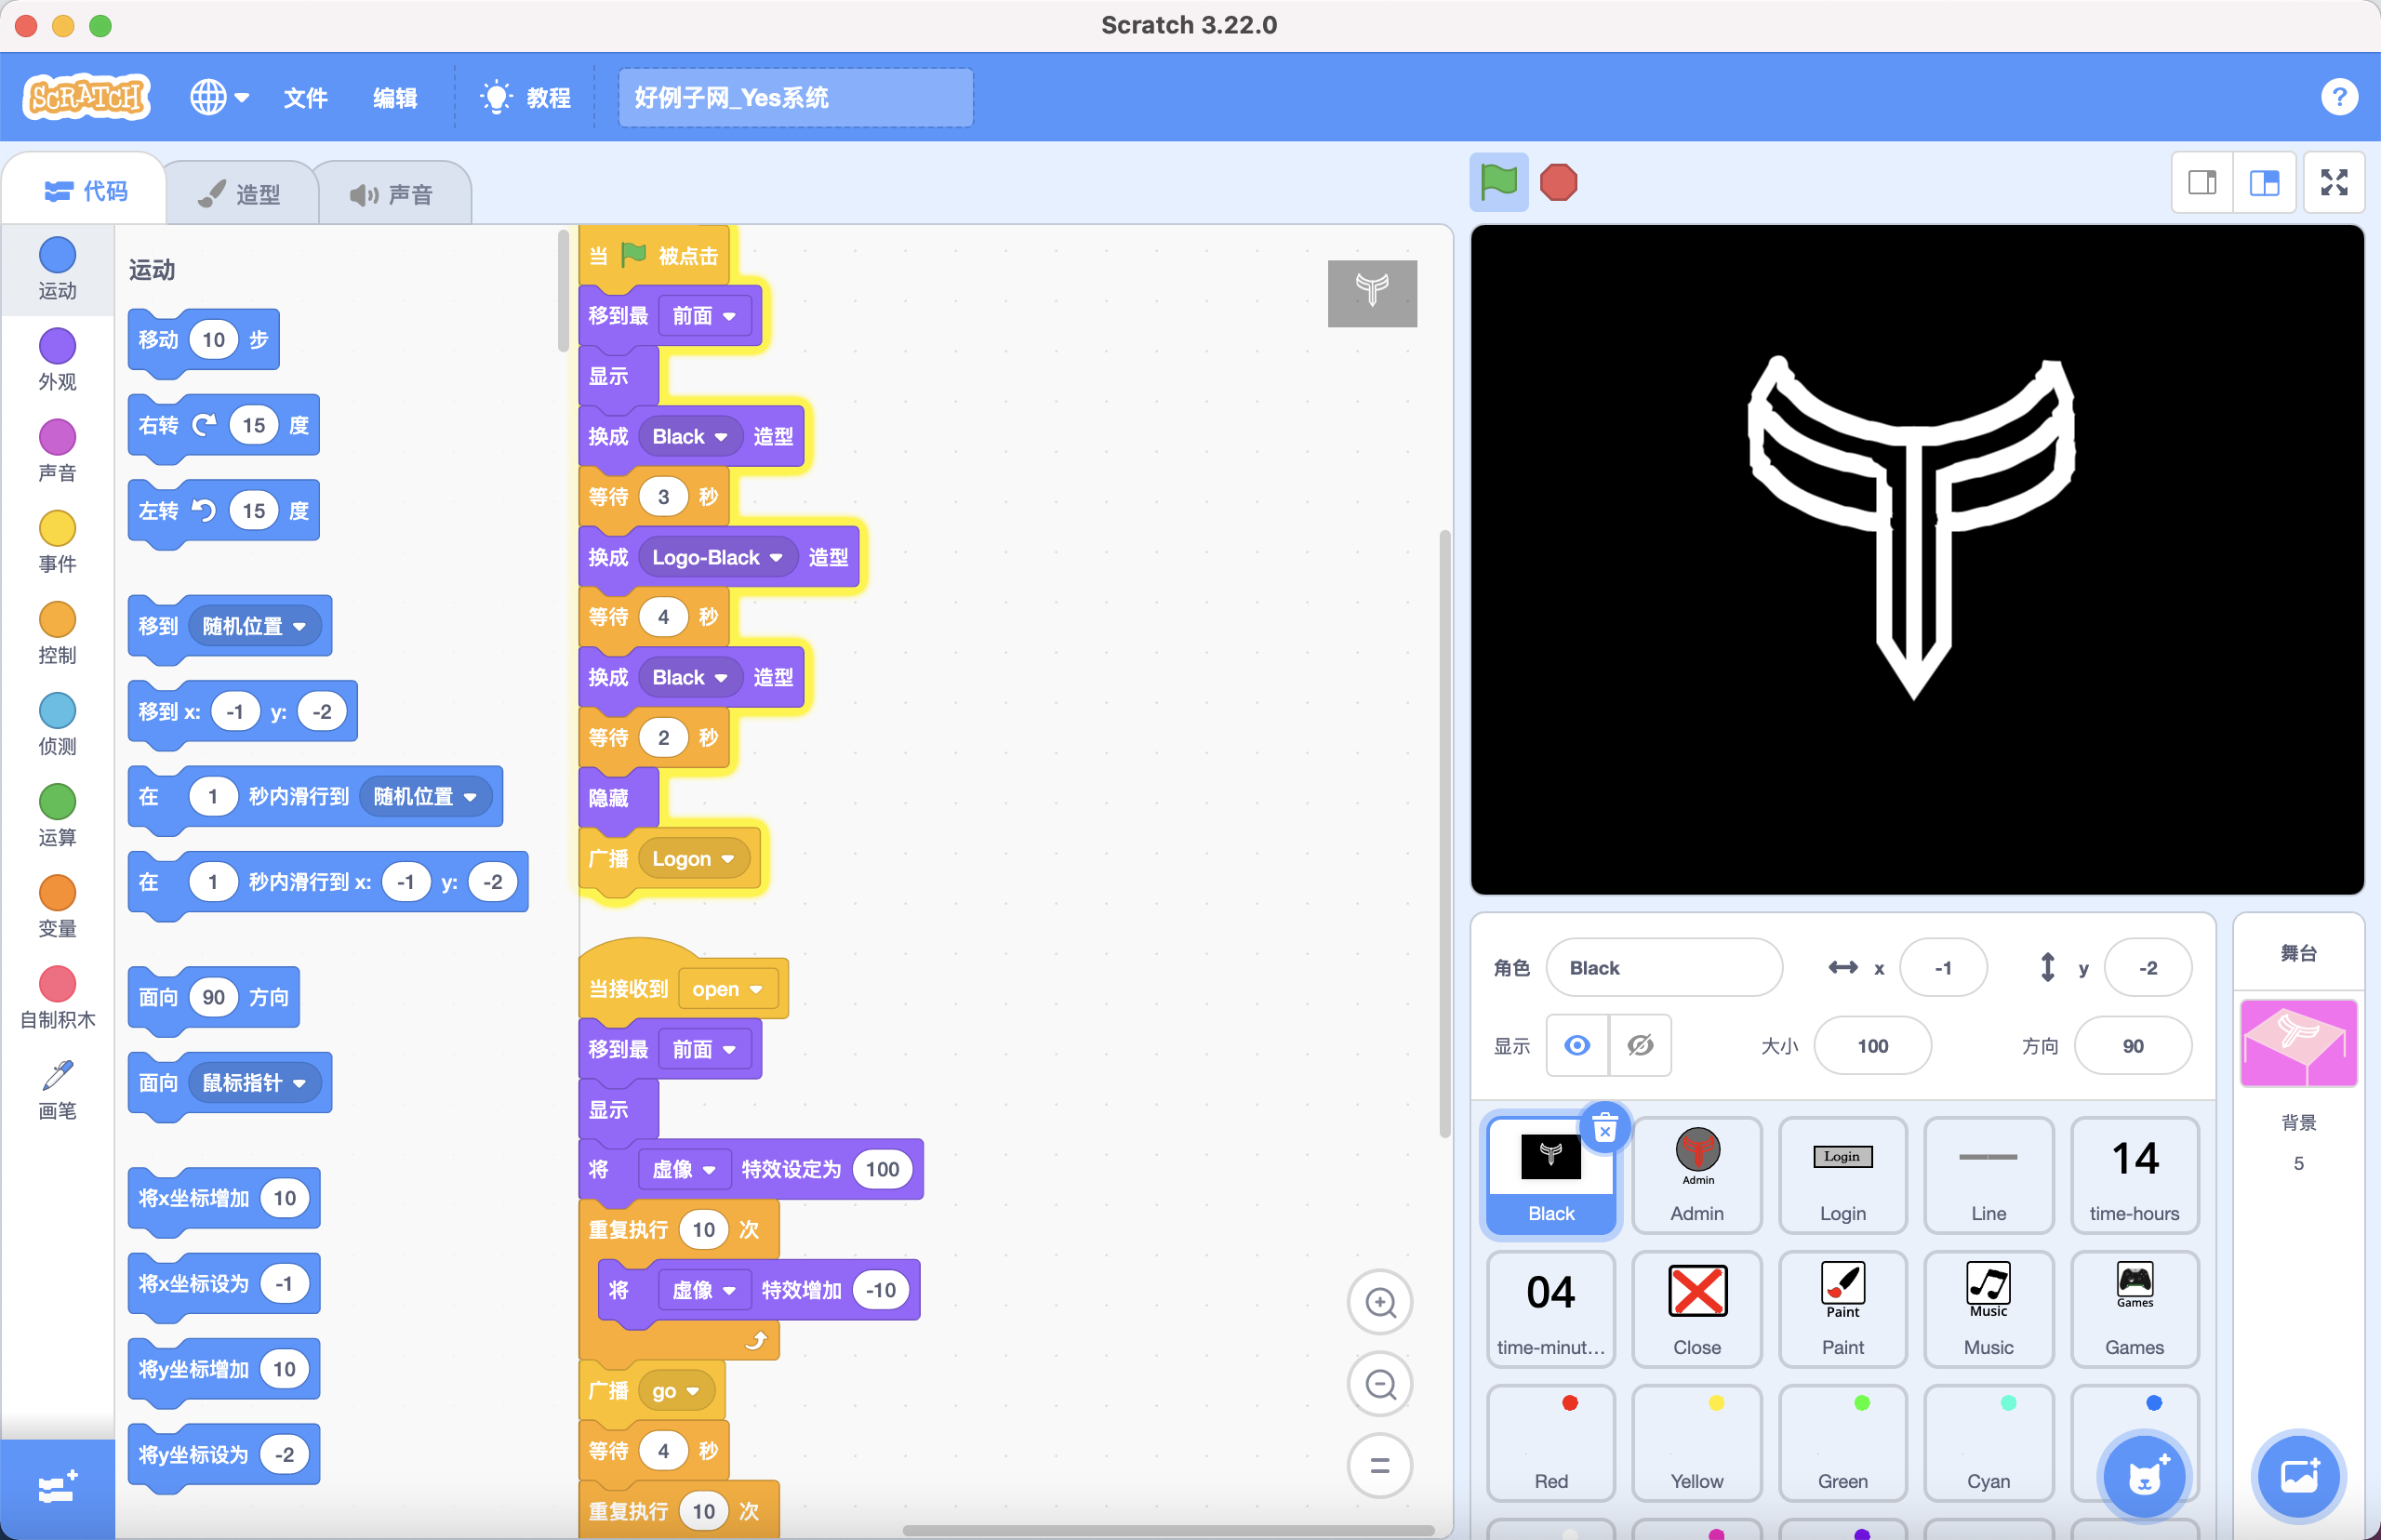Select the Green sprite
This screenshot has height=1540, width=2381.
tap(1843, 1442)
